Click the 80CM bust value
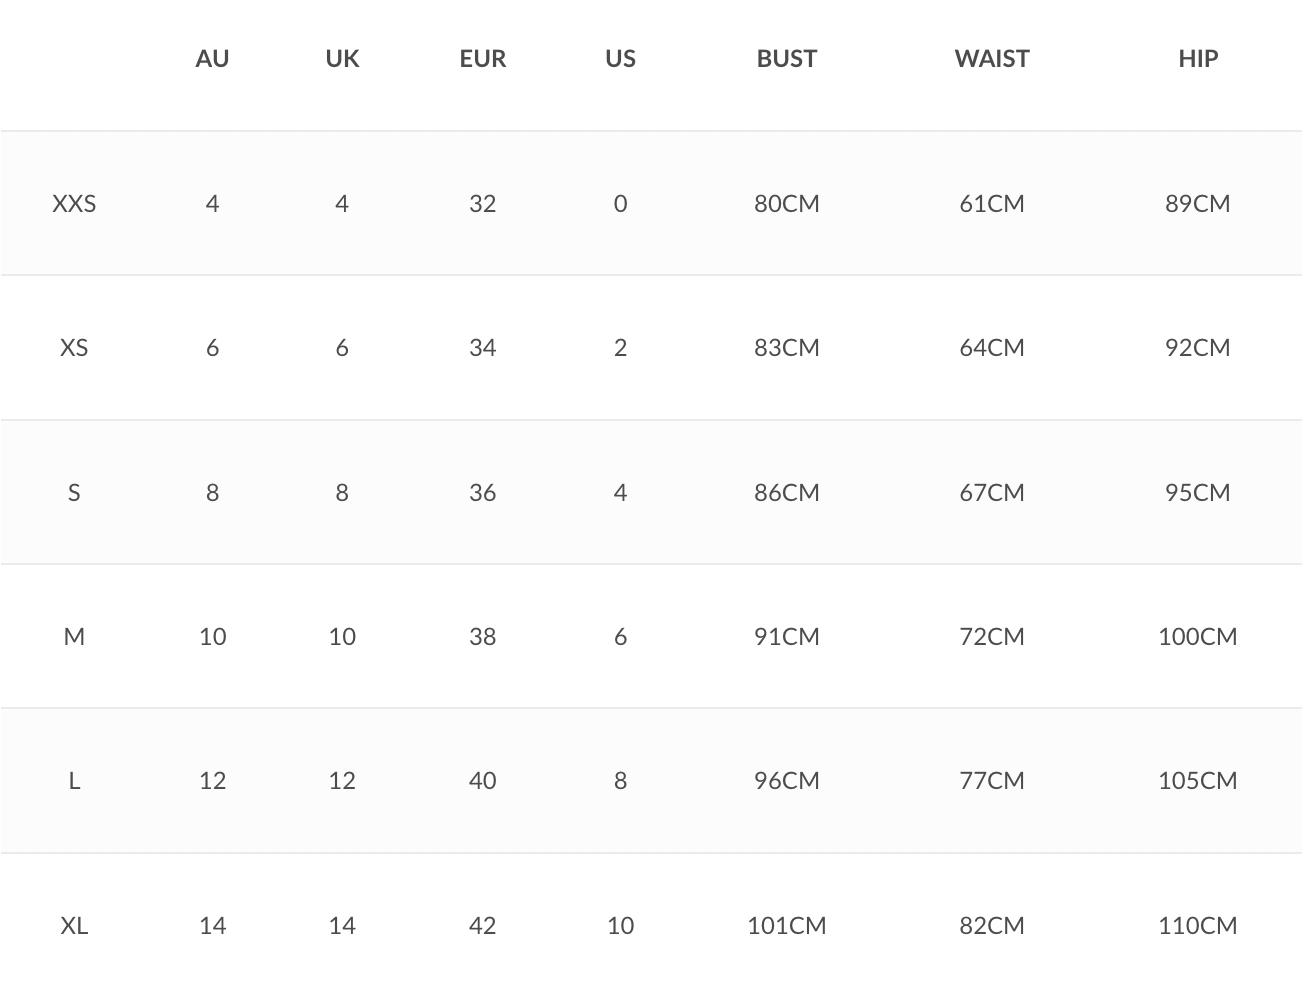The height and width of the screenshot is (990, 1302). 786,204
